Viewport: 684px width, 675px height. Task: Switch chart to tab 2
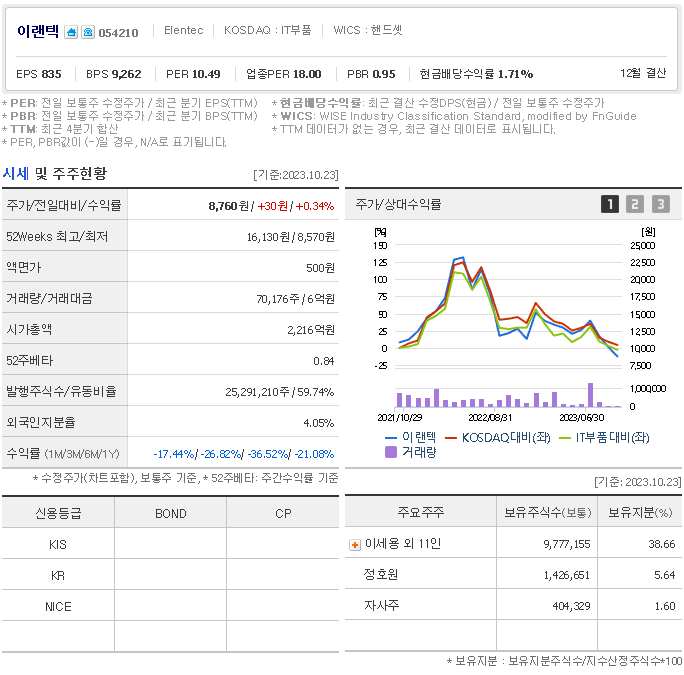635,204
